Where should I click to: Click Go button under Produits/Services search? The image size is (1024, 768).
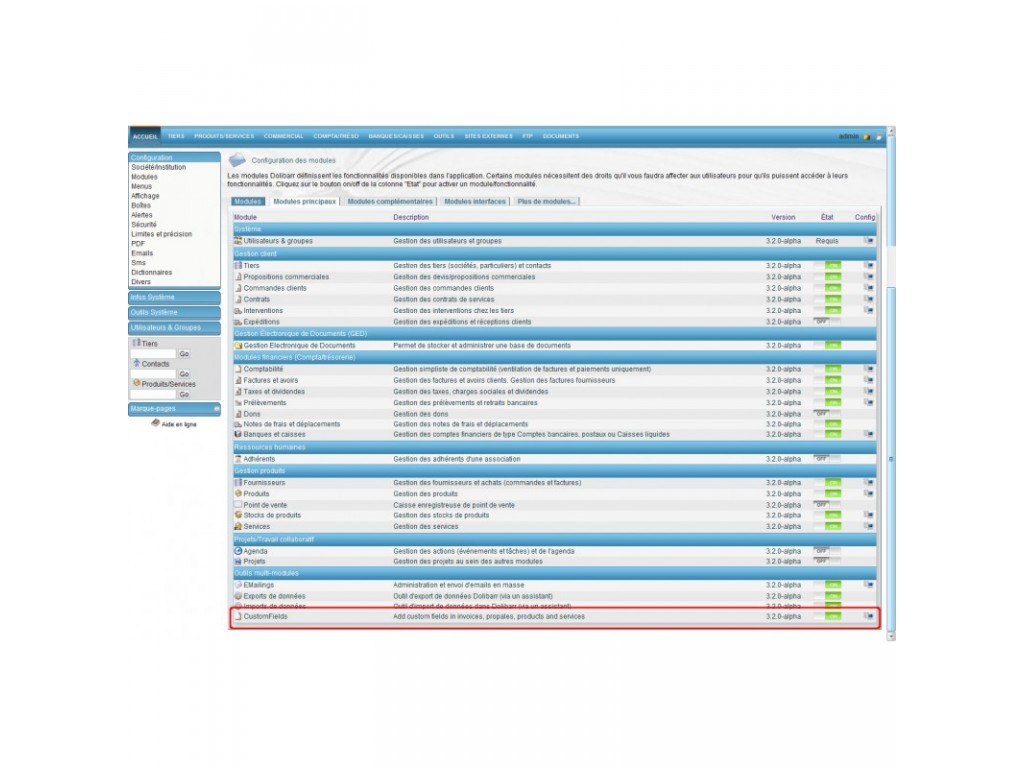point(184,394)
